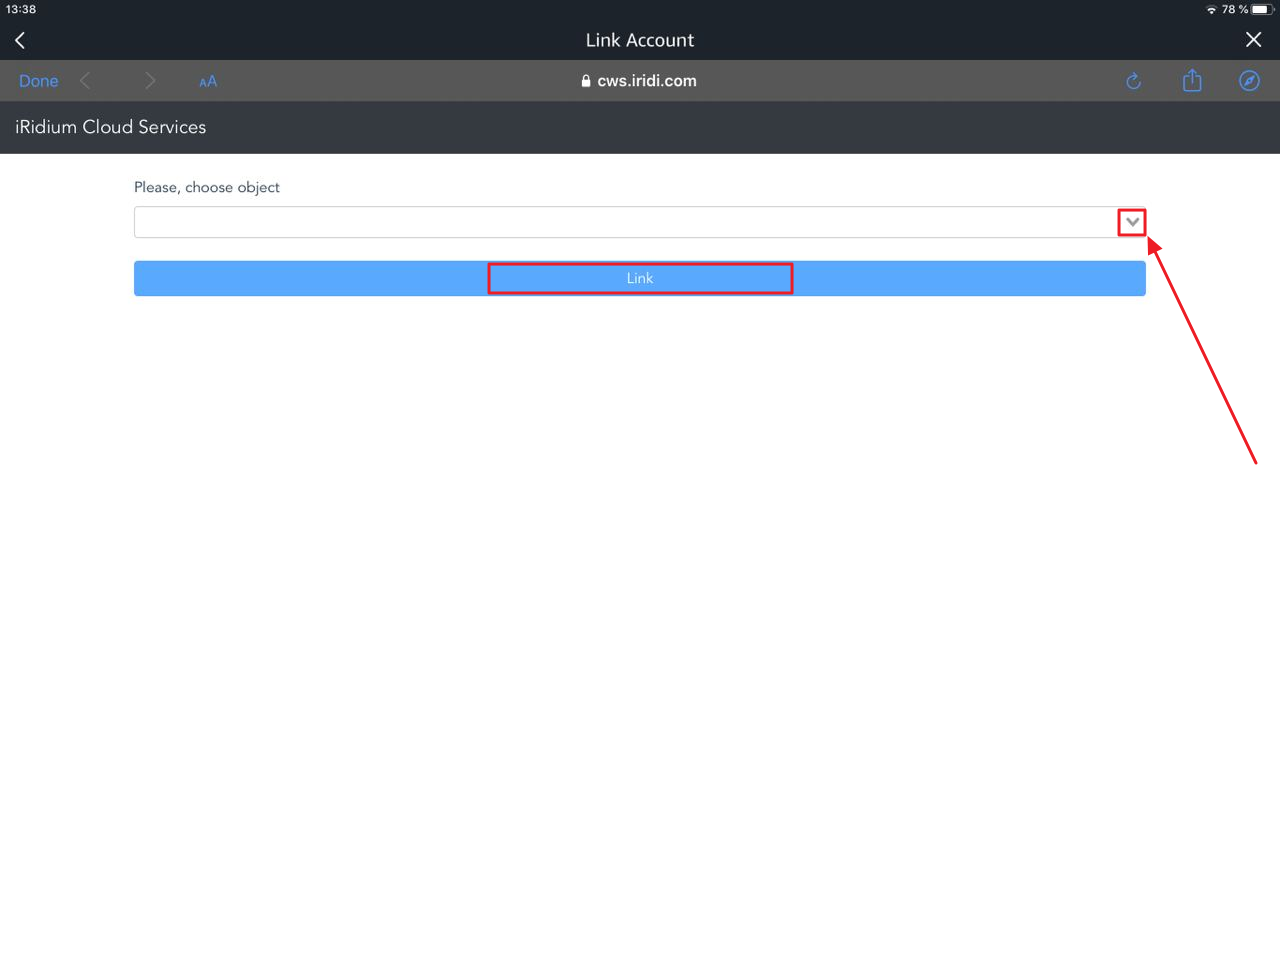
Task: Tap the battery indicator in status bar
Action: point(1261,10)
